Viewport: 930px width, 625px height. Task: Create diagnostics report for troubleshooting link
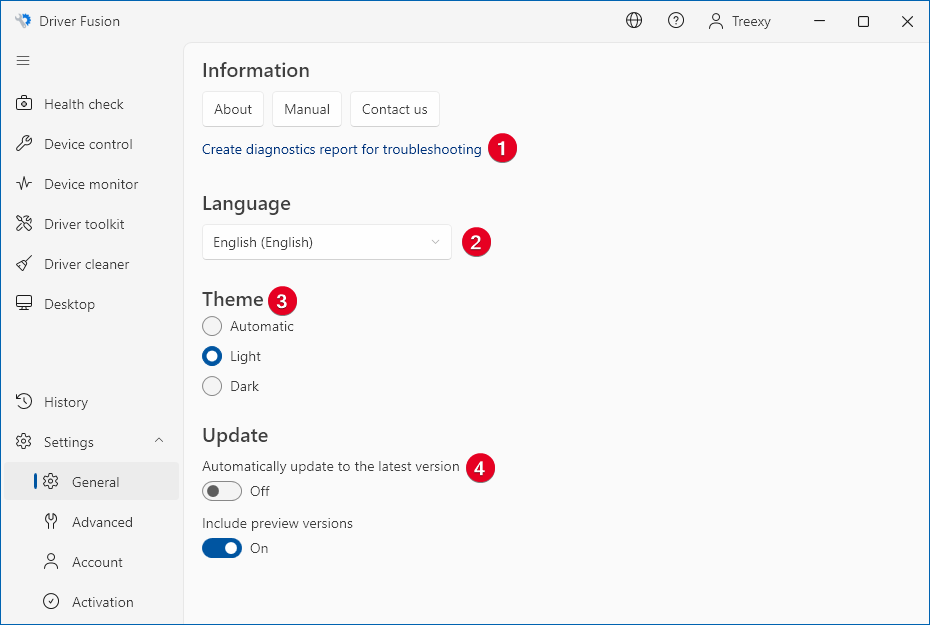(x=342, y=149)
